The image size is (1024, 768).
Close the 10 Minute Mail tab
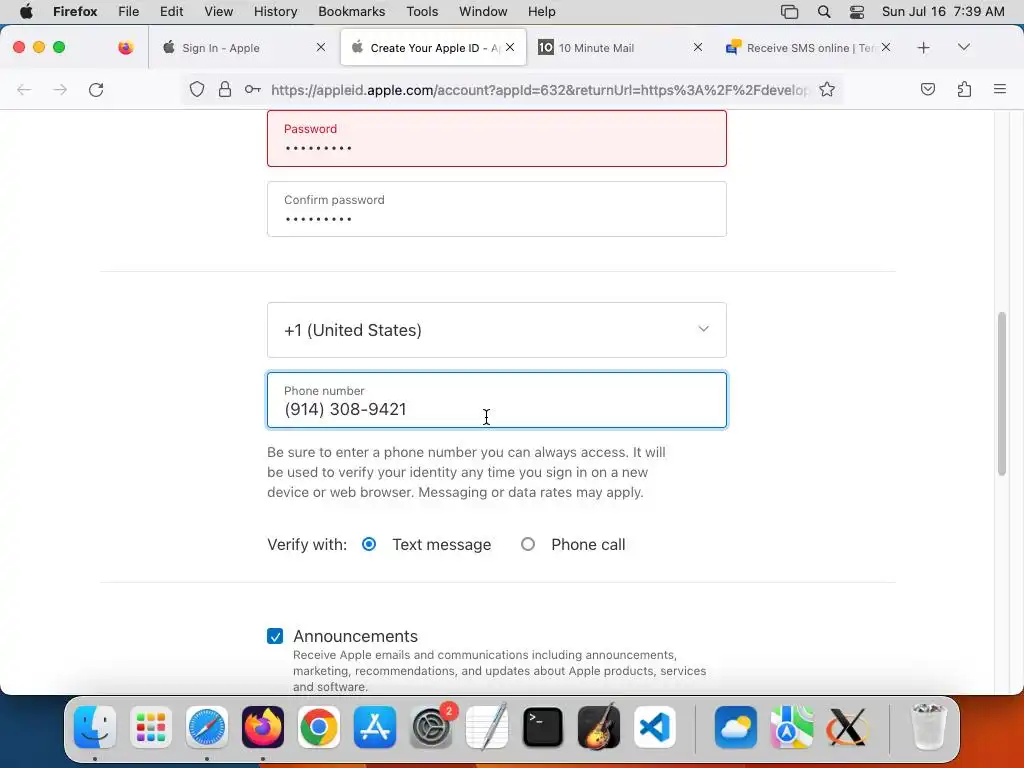pos(697,47)
